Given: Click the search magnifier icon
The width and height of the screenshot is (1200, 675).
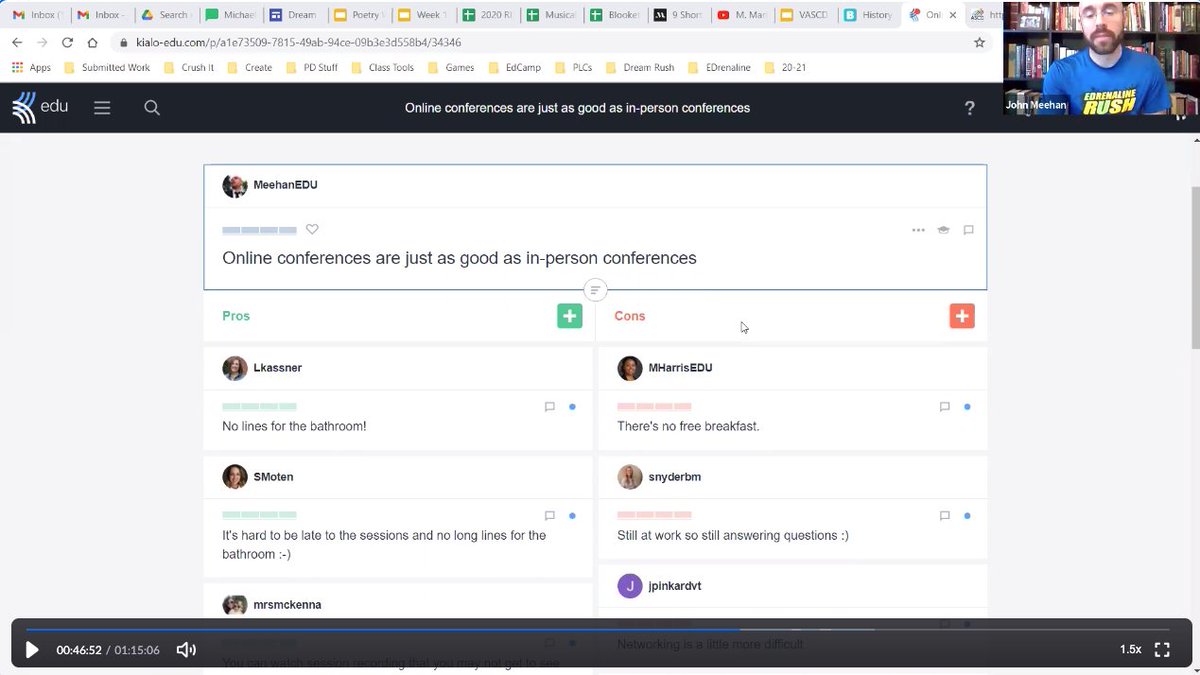Looking at the screenshot, I should [152, 108].
